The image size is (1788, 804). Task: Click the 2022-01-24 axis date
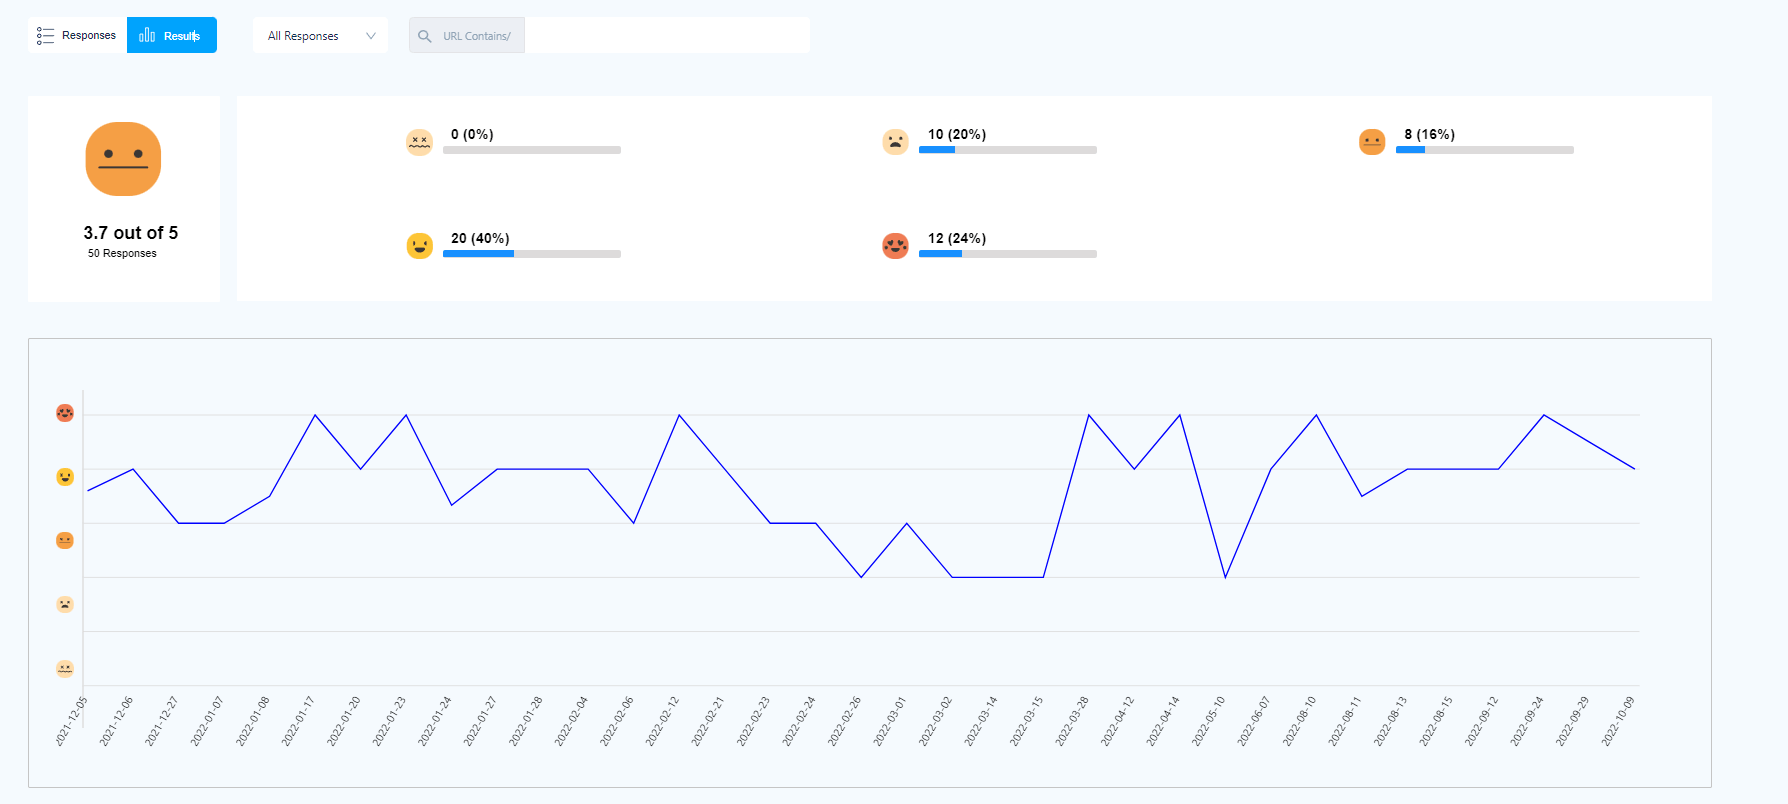pyautogui.click(x=435, y=721)
